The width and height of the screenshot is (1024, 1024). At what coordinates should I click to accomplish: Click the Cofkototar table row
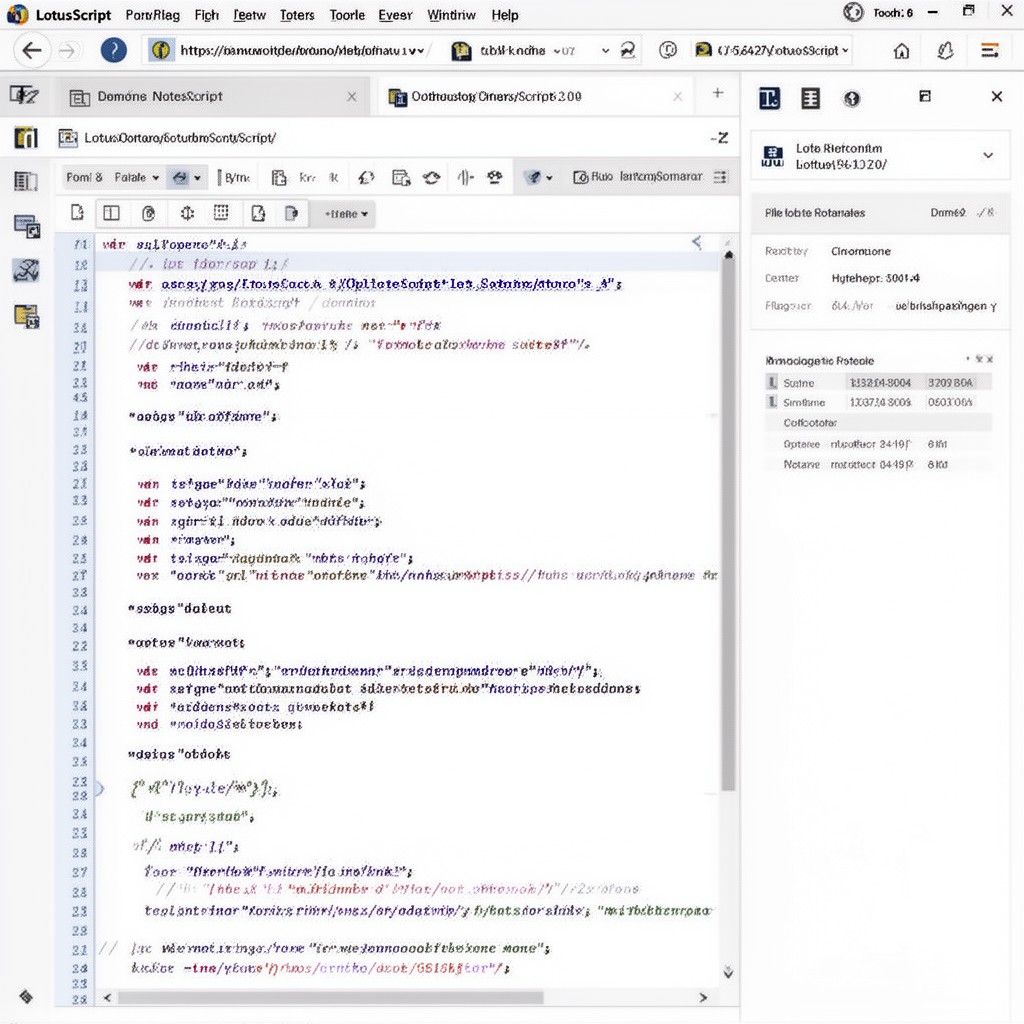878,423
